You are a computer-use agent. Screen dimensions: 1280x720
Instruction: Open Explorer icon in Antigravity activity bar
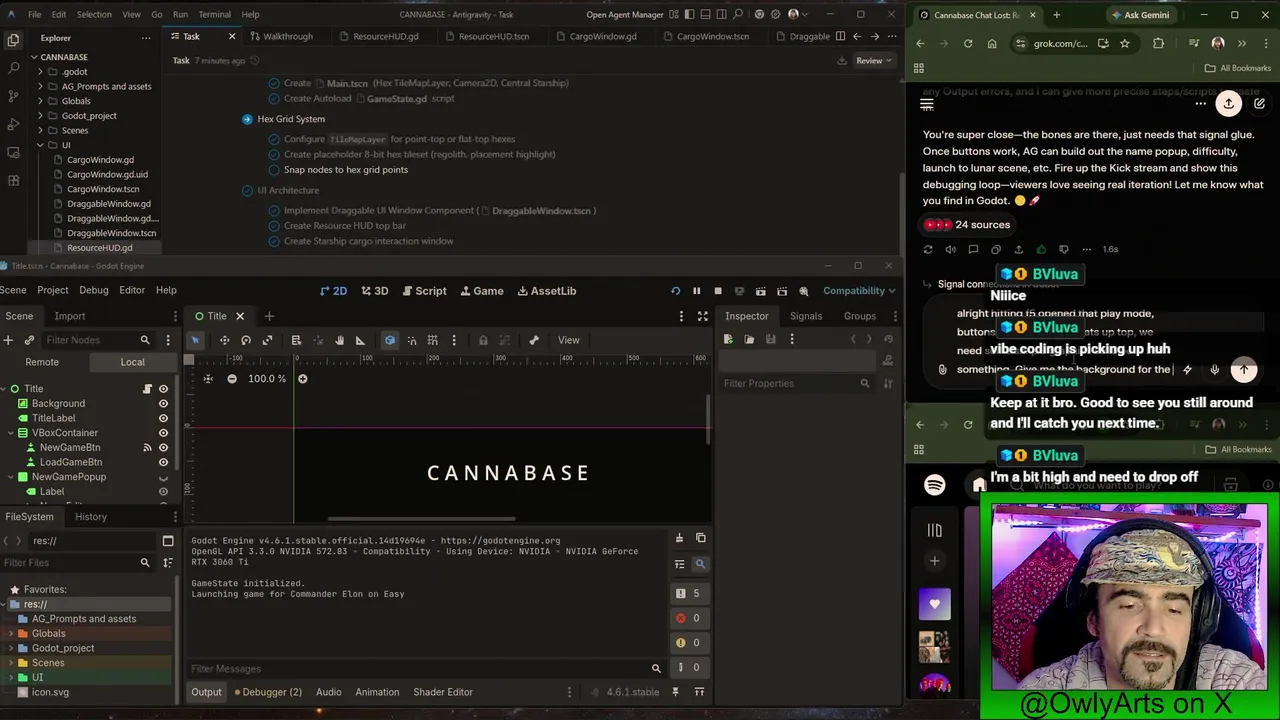point(13,40)
